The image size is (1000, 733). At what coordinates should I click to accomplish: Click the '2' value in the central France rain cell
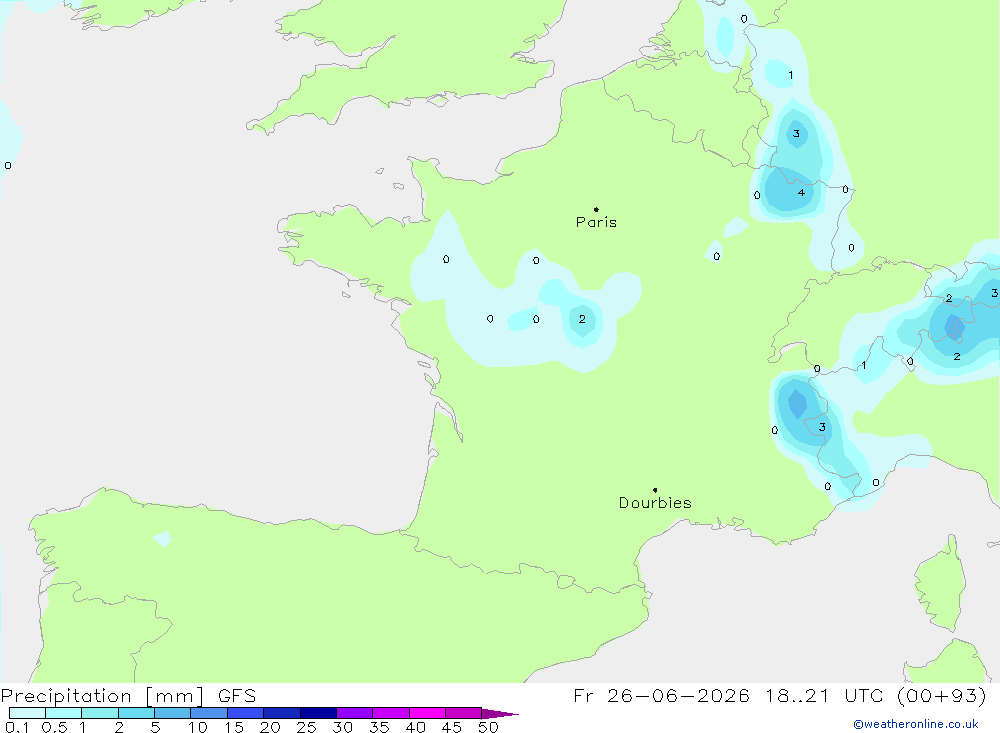click(582, 319)
